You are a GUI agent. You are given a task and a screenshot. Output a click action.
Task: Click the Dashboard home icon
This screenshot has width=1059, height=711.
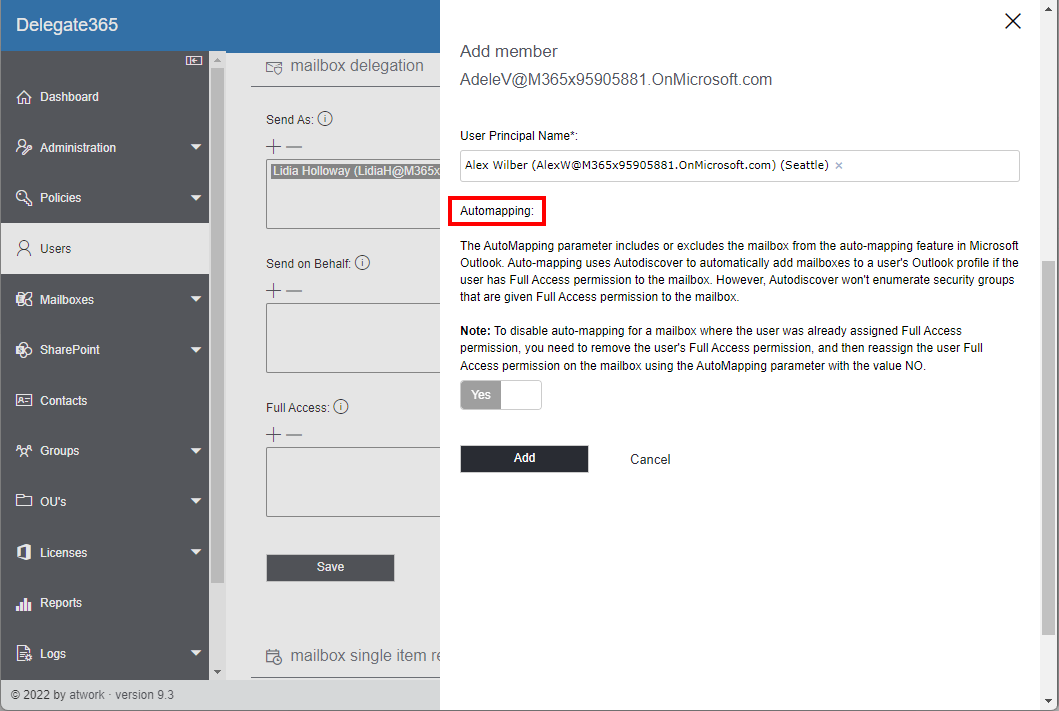(x=24, y=97)
